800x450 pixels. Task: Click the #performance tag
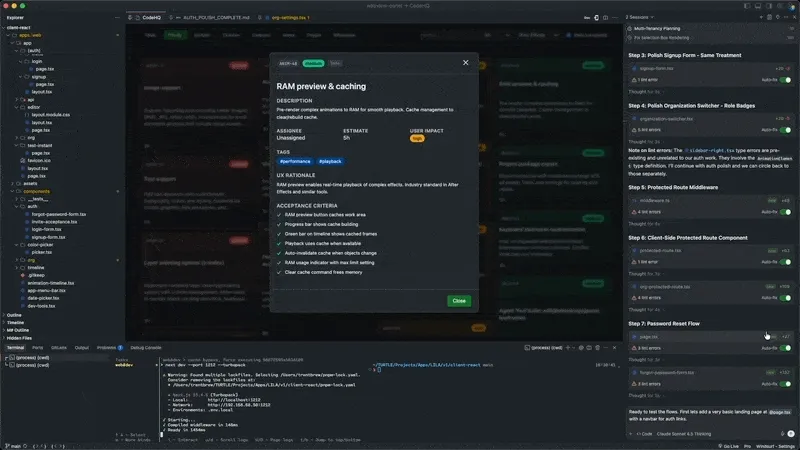(x=295, y=161)
